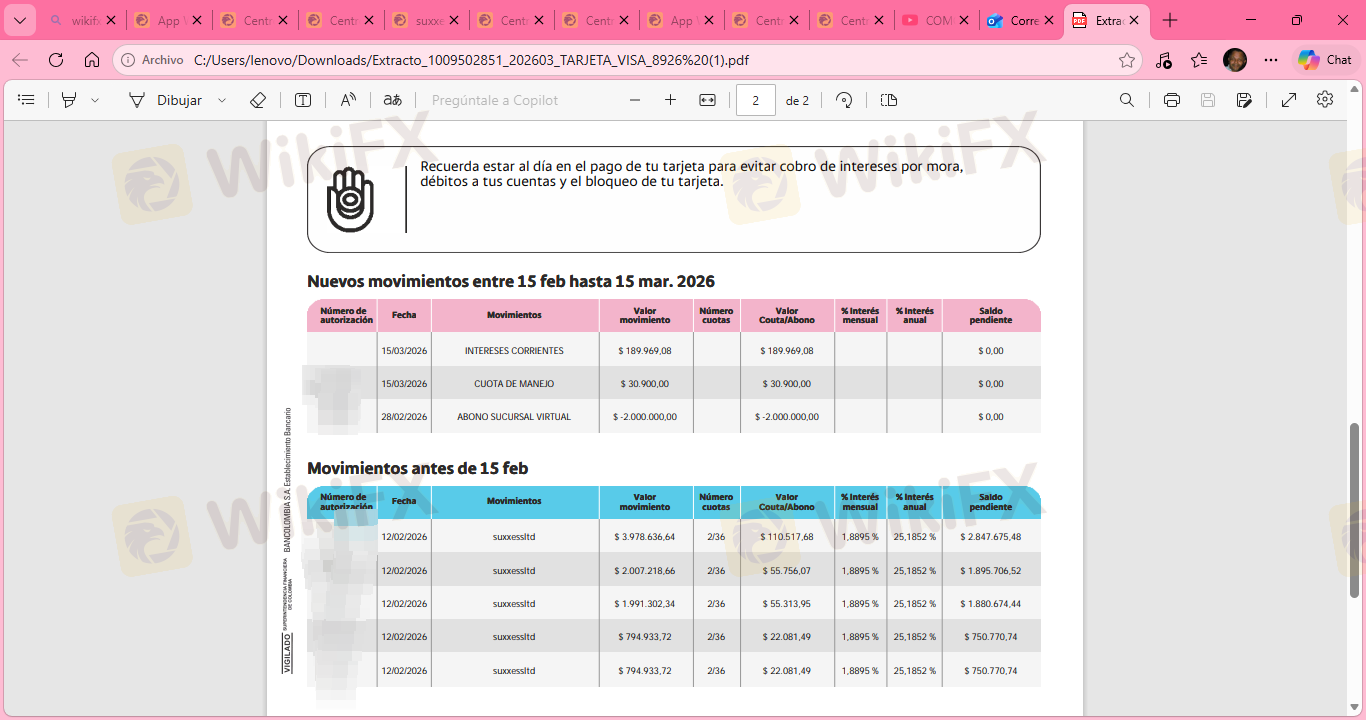Open the PDF table of contents panel

click(26, 100)
